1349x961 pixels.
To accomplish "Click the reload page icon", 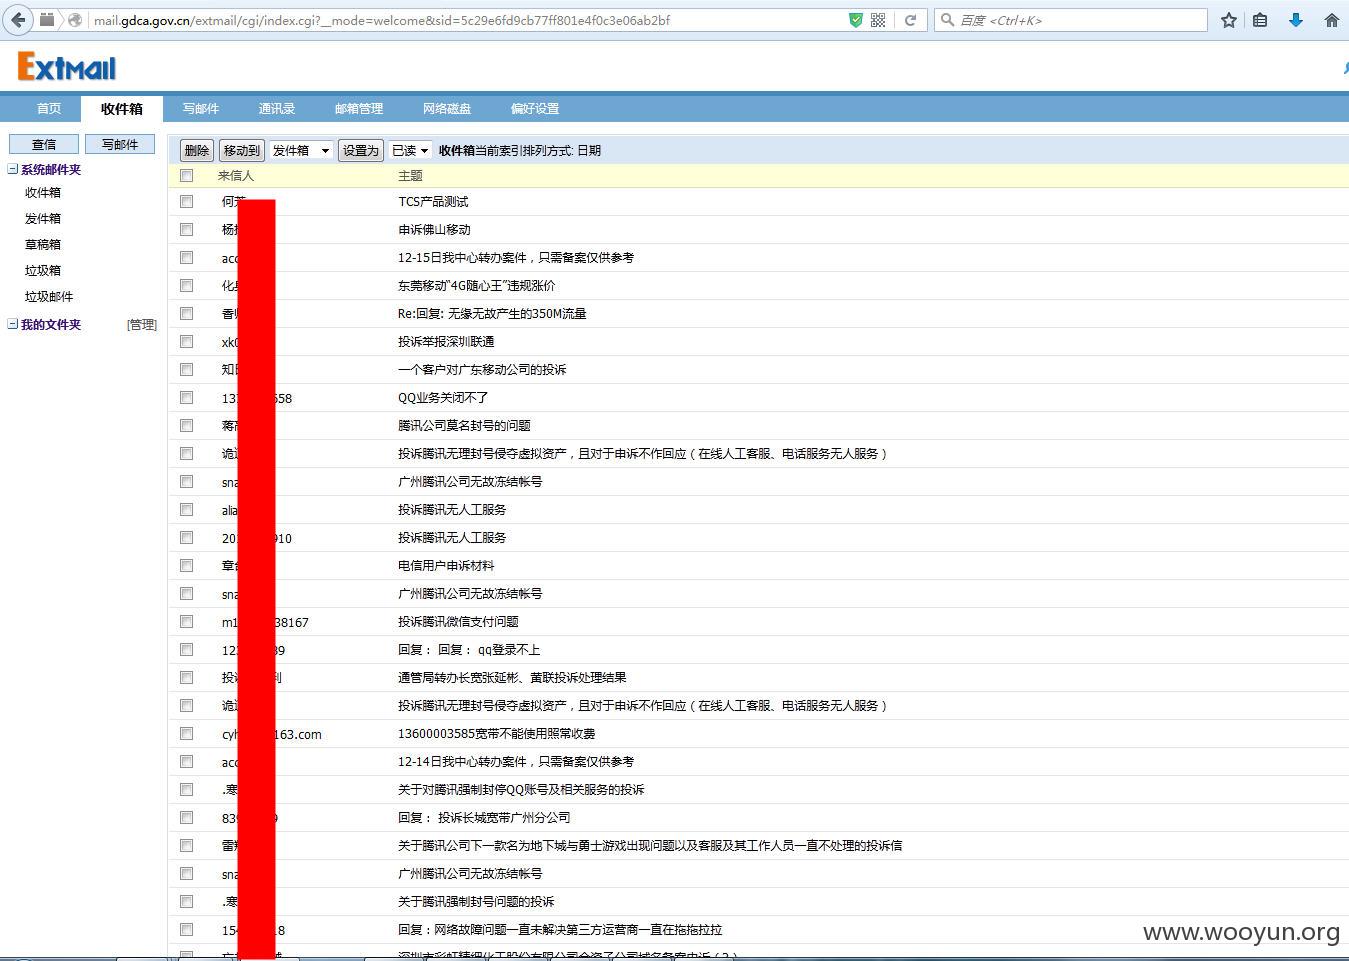I will tap(910, 20).
